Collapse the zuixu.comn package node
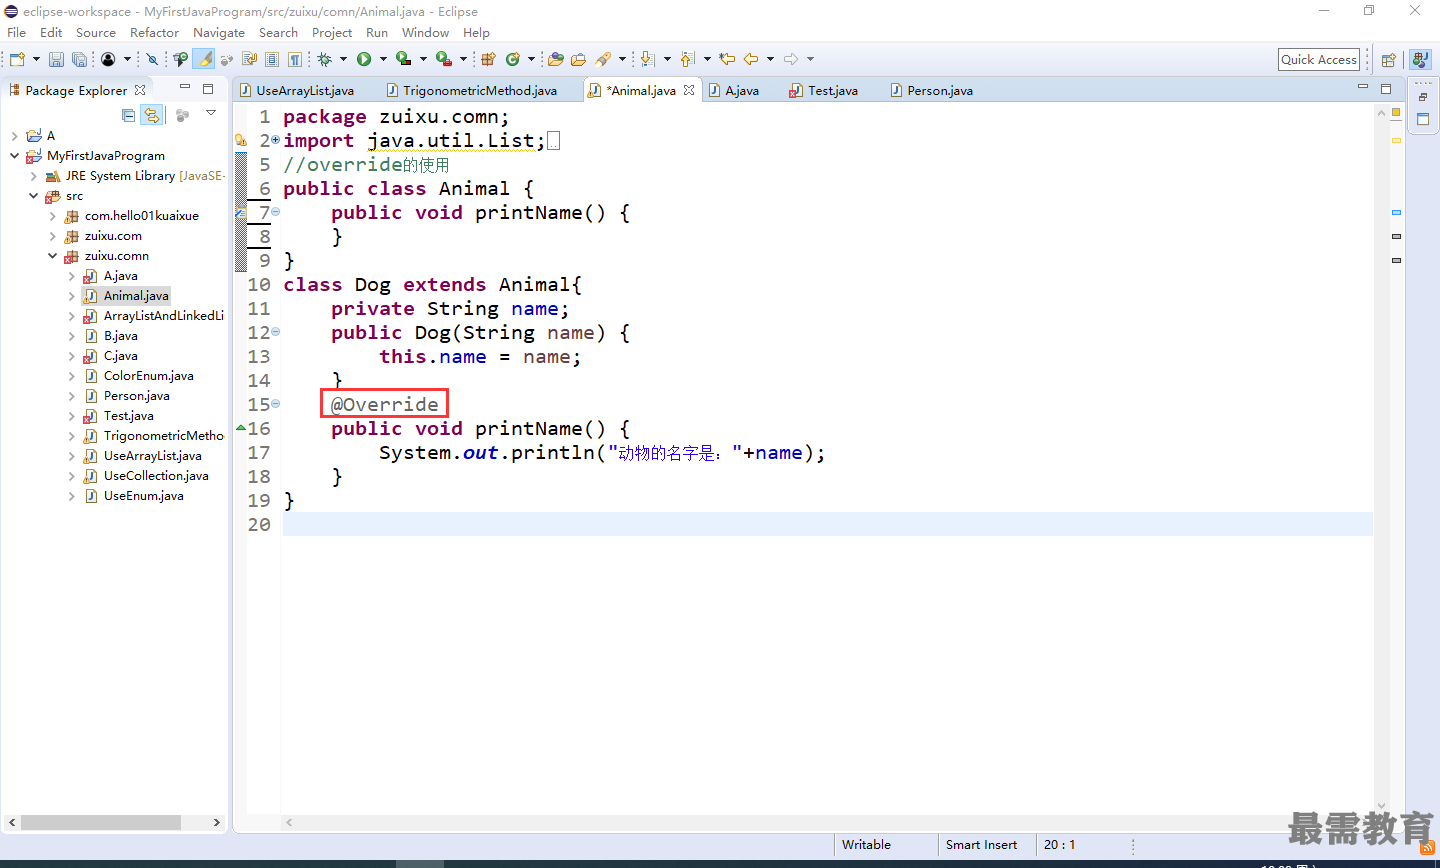This screenshot has width=1440, height=868. pos(52,256)
